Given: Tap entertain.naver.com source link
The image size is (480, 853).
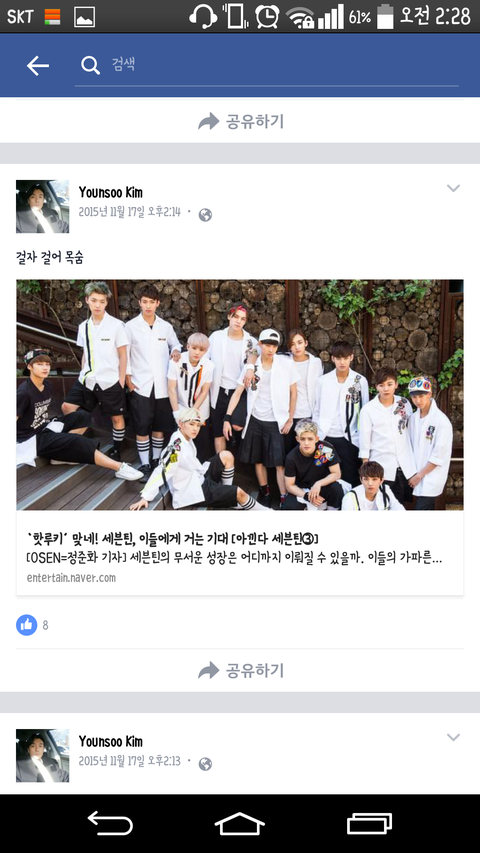Looking at the screenshot, I should pos(71,578).
